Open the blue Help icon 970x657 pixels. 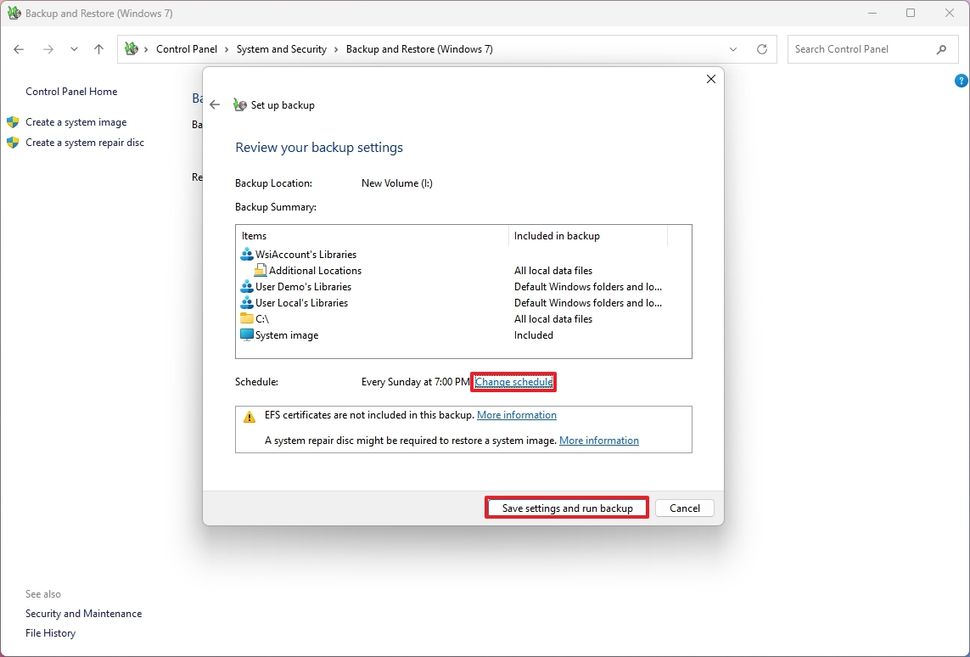961,80
